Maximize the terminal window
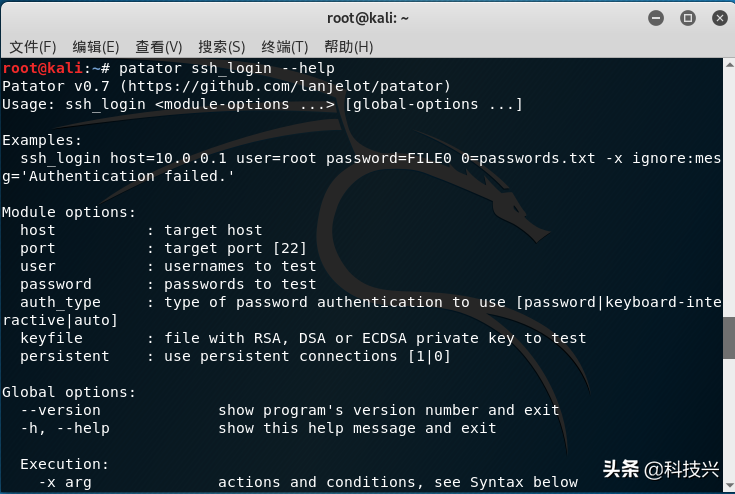 coord(687,18)
